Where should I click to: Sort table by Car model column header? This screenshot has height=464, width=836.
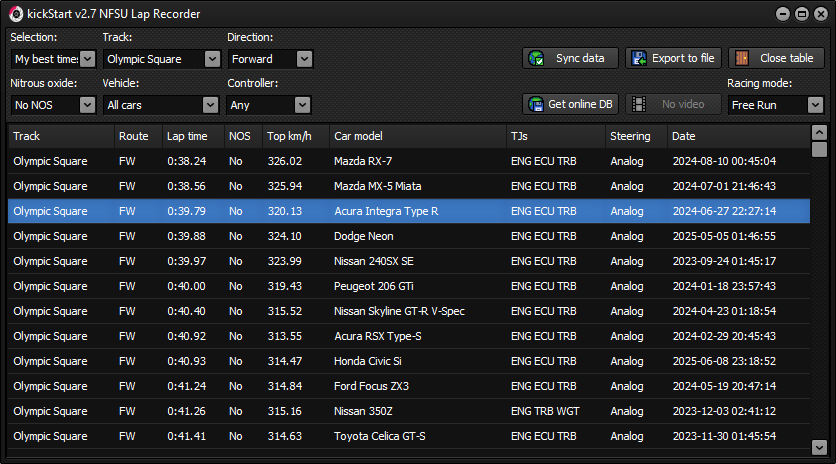pyautogui.click(x=418, y=136)
